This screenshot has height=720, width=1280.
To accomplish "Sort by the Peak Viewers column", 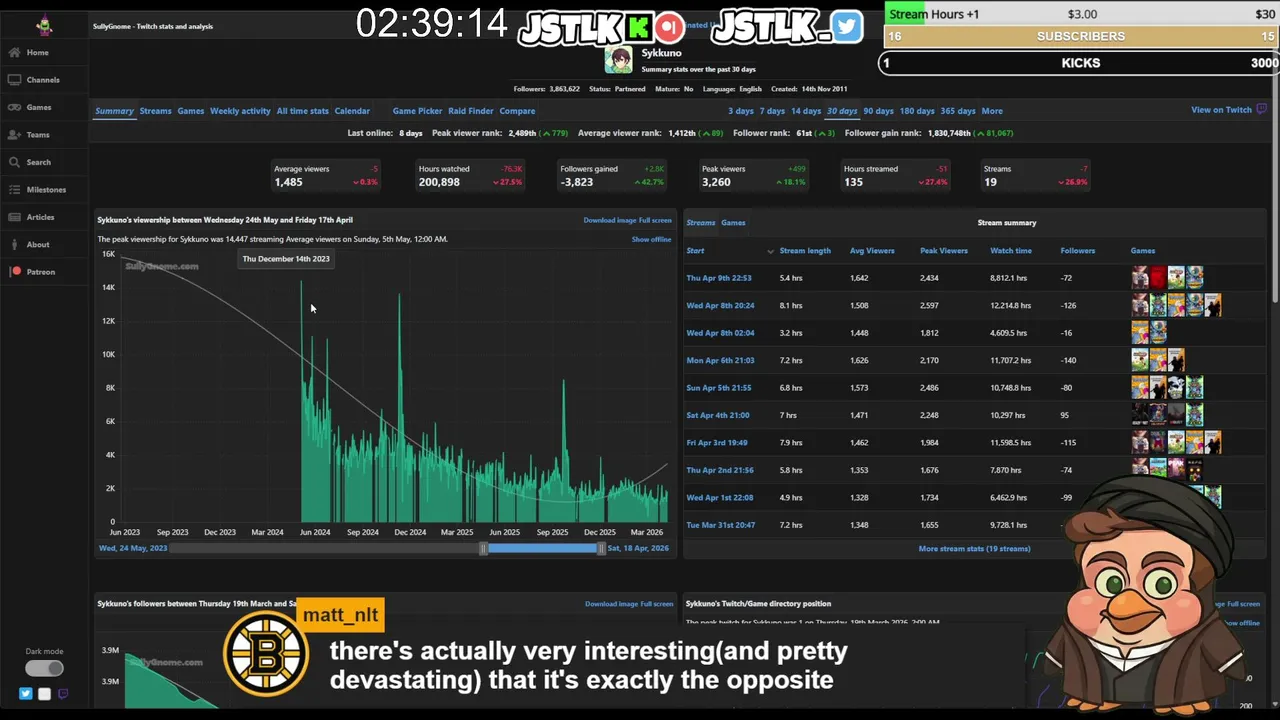I will point(944,251).
